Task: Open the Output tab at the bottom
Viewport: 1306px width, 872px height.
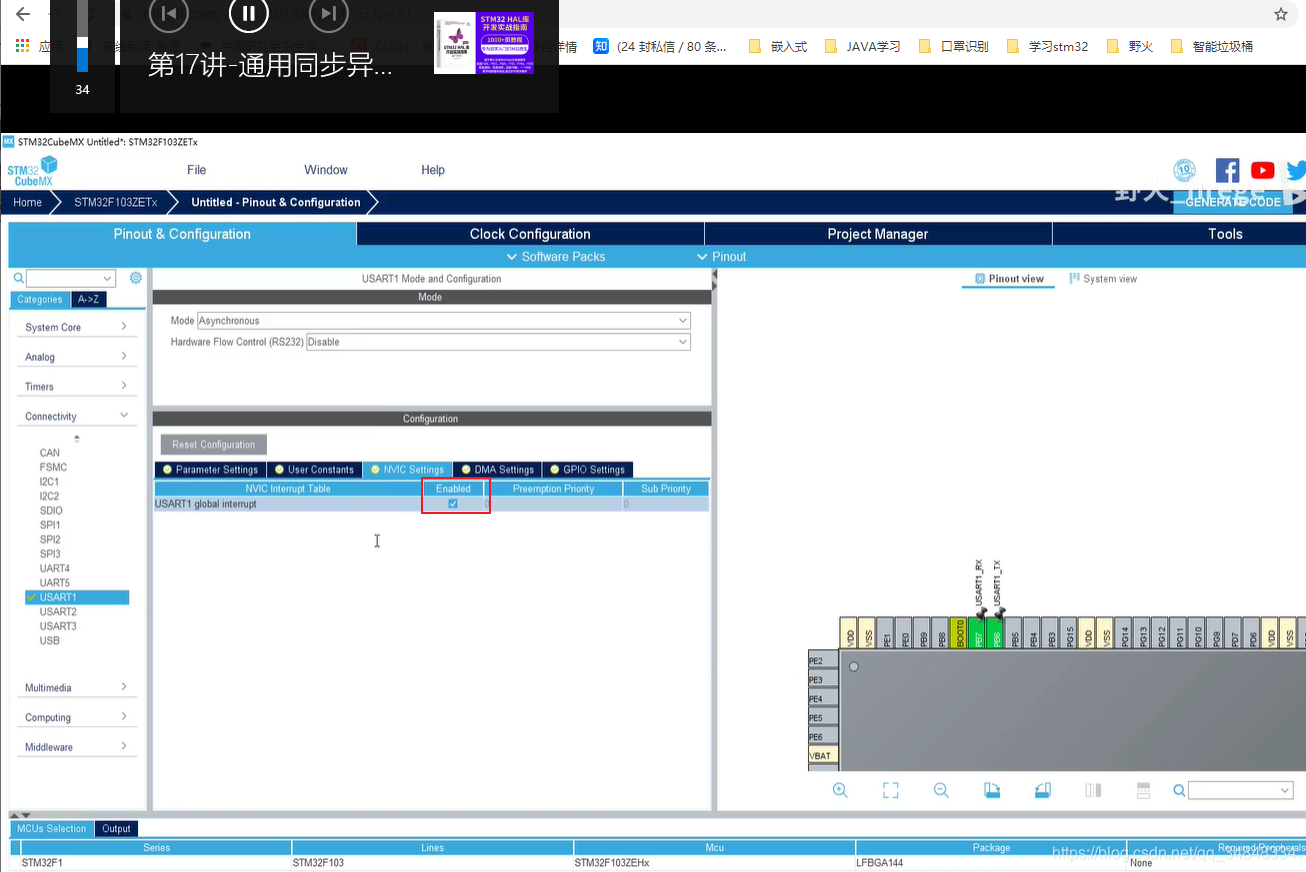Action: click(x=117, y=828)
